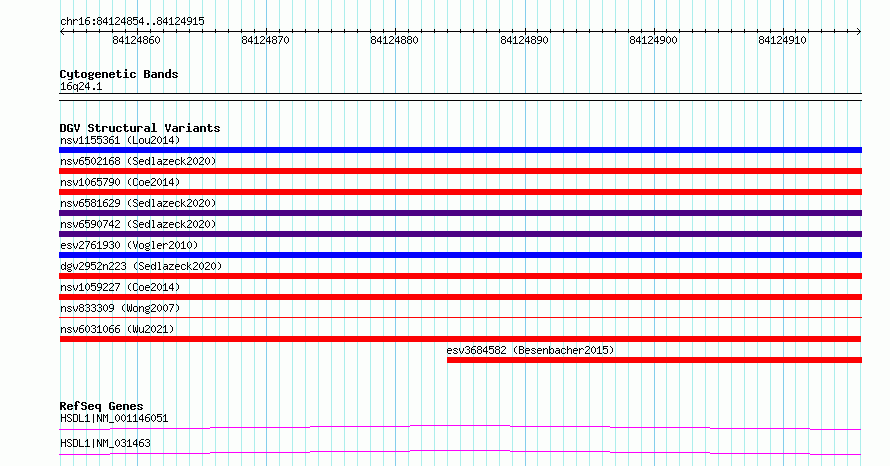Open the DGV Structural Variants track title
Viewport: 890px width, 466px height.
click(x=140, y=128)
